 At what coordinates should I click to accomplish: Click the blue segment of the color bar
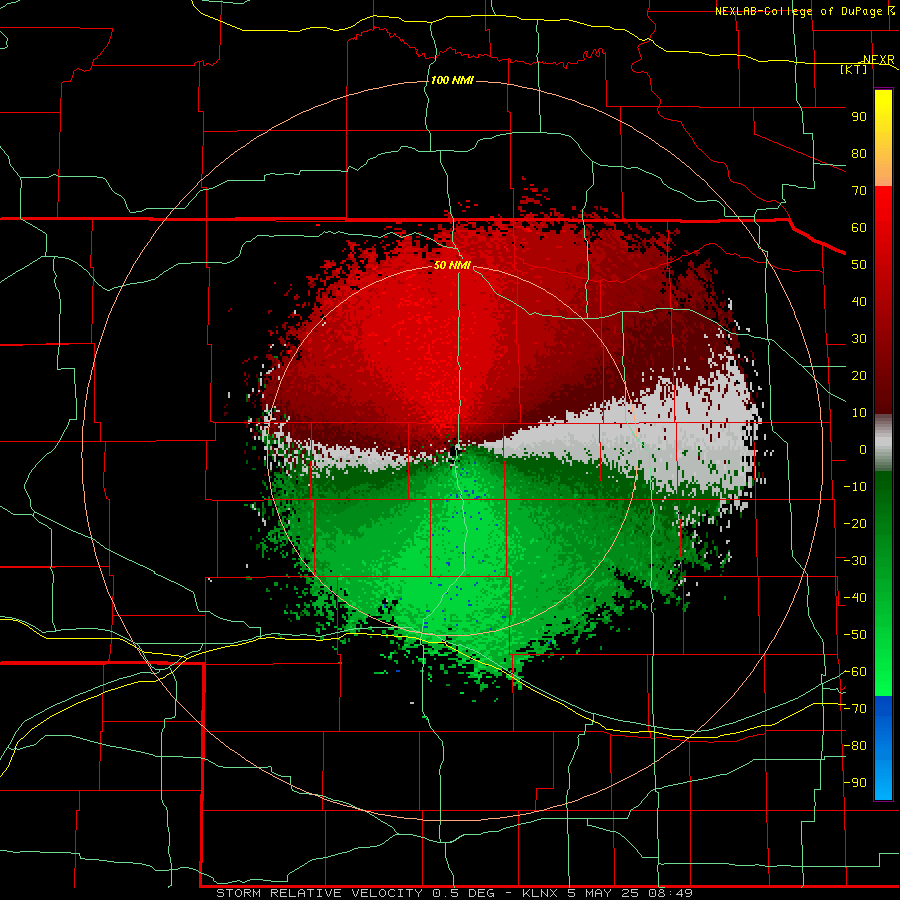click(x=883, y=747)
